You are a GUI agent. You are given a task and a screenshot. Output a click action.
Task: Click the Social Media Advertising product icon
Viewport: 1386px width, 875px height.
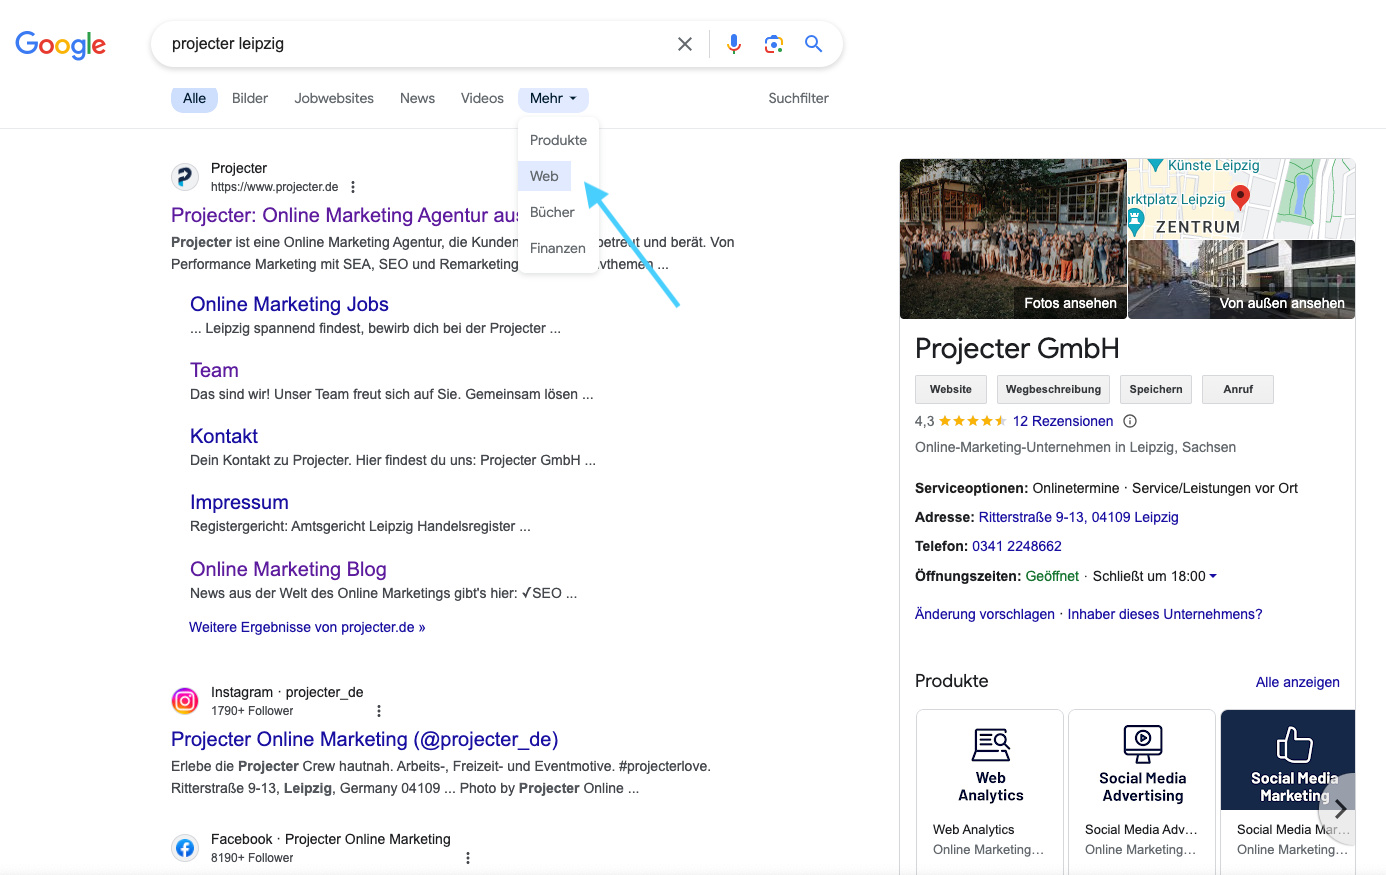(x=1143, y=745)
